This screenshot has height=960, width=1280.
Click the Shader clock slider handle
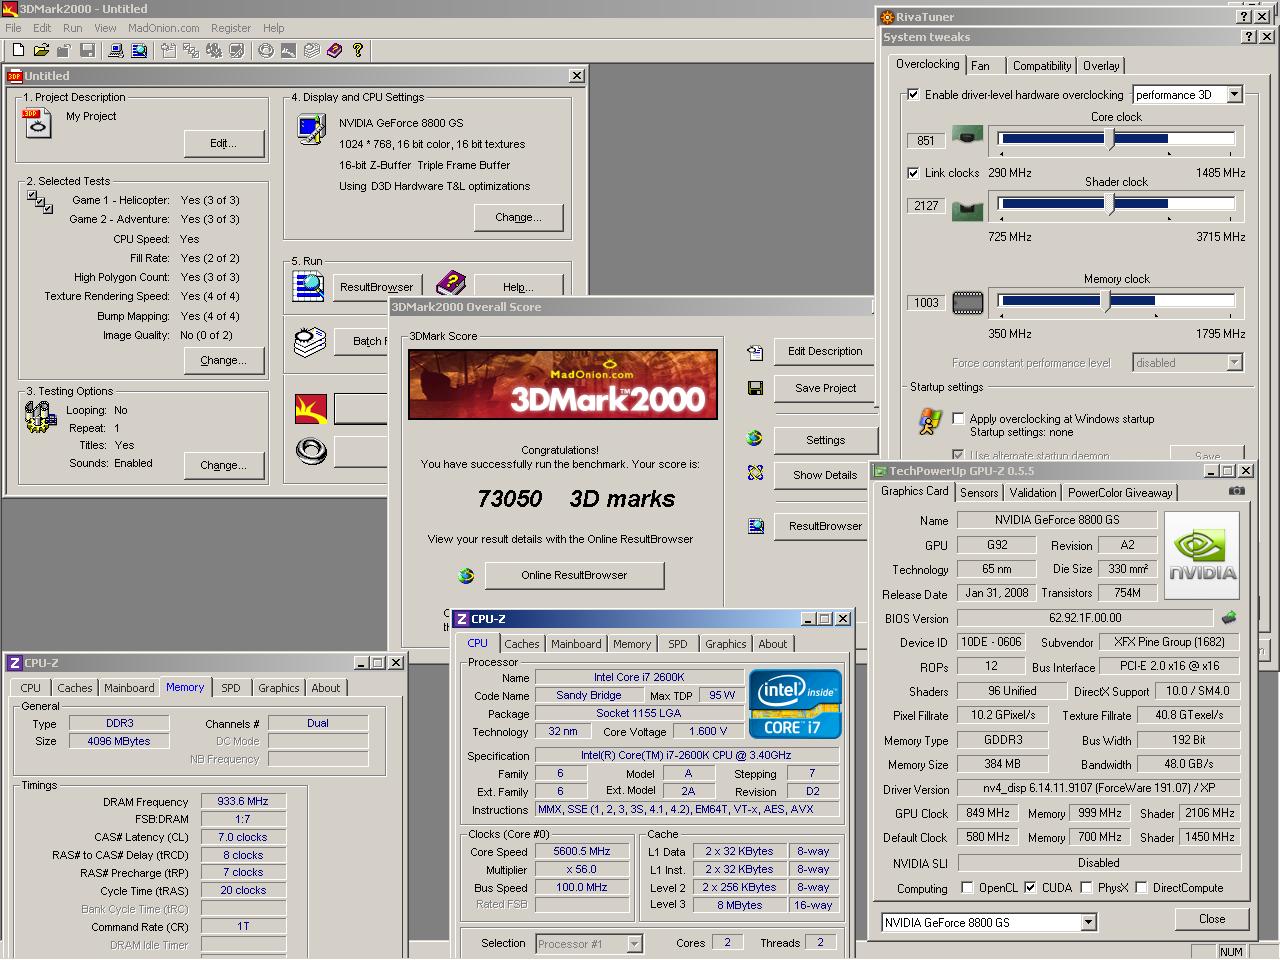pos(1110,204)
